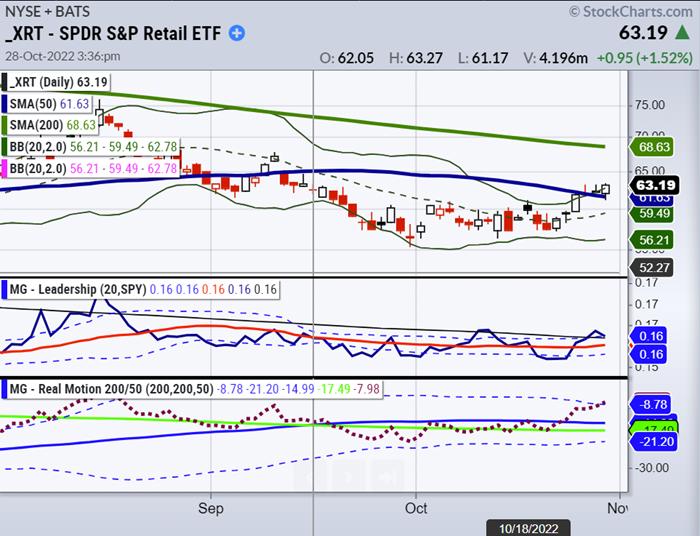Click the blue plus icon beside Retail ETF

[x=237, y=33]
